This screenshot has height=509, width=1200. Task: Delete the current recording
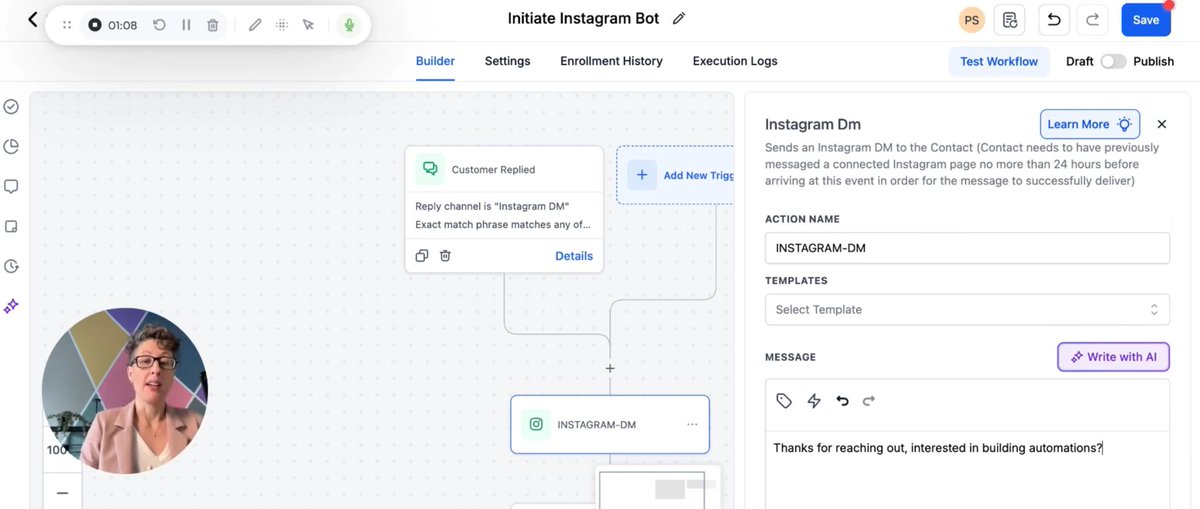pyautogui.click(x=213, y=25)
